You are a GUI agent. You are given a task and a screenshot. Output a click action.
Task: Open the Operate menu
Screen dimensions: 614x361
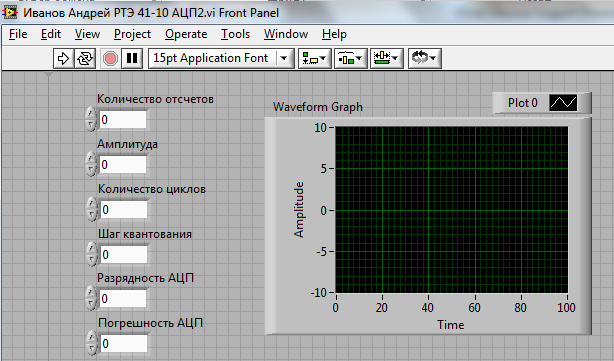click(186, 34)
